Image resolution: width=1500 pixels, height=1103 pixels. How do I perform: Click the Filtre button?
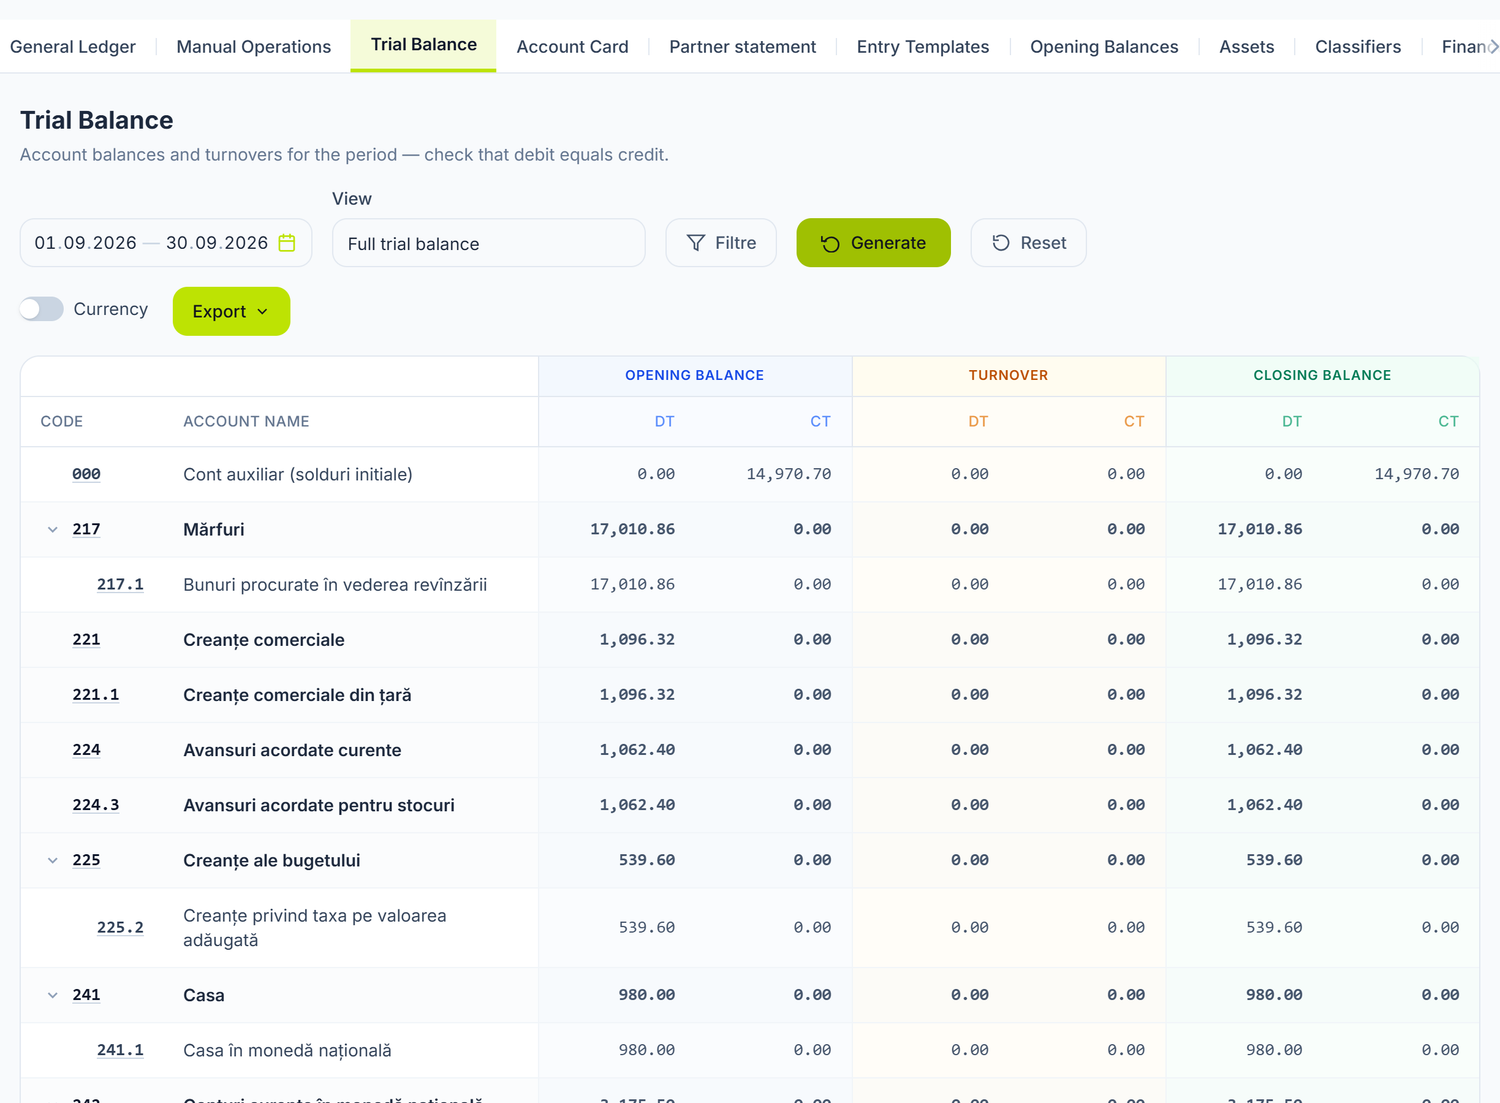click(x=721, y=243)
